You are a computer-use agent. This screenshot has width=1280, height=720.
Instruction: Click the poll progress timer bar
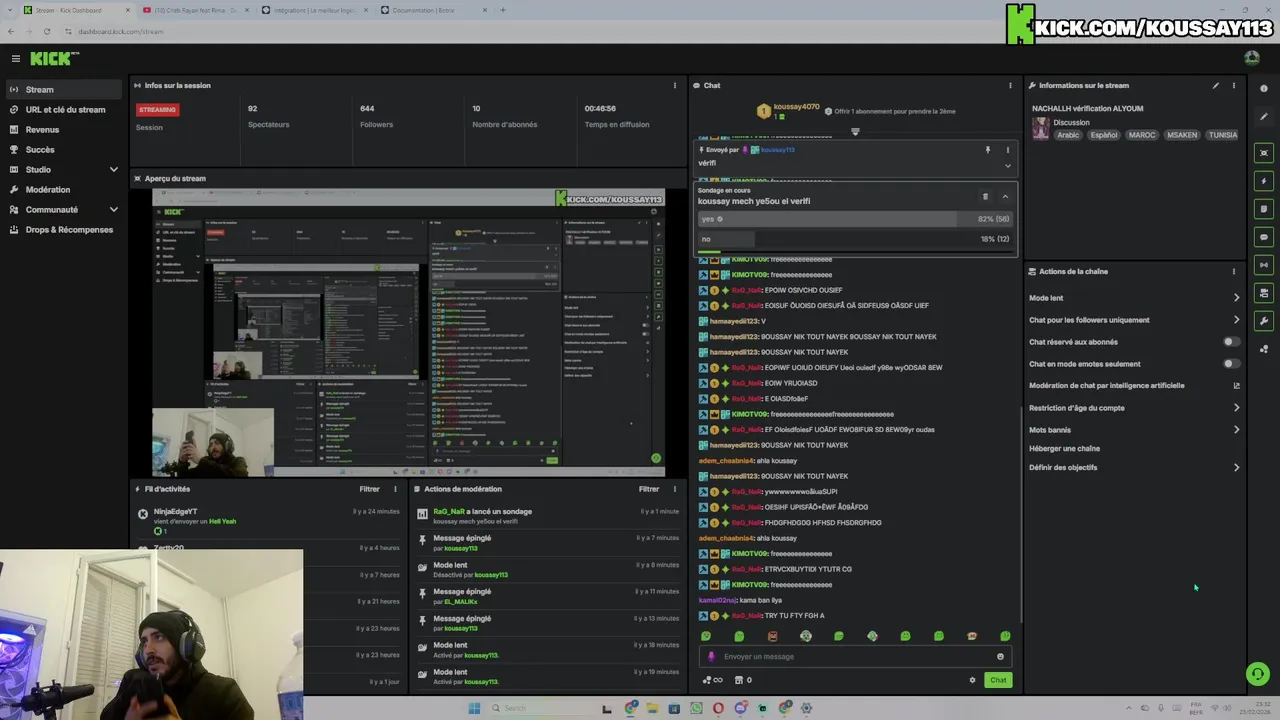click(x=855, y=252)
